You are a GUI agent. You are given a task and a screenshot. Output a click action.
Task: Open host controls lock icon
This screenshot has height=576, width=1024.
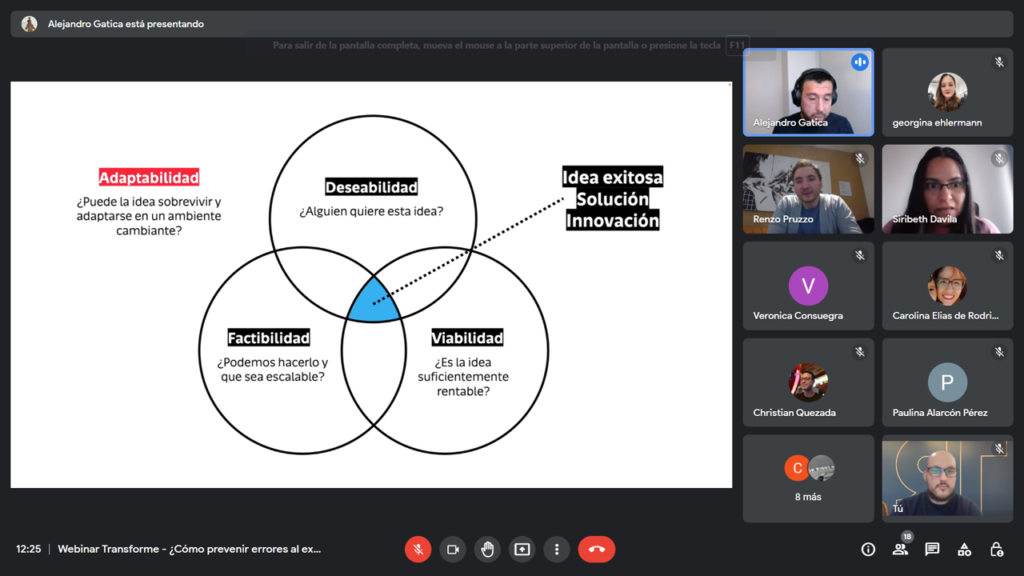996,549
